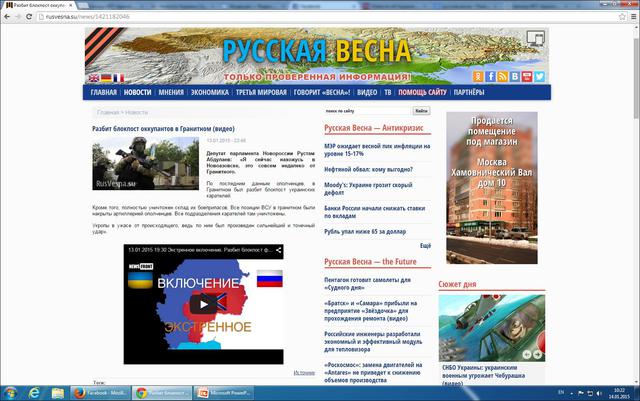Open link СНБО Украины: Чебурашка
Image resolution: width=640 pixels, height=401 pixels.
[x=484, y=375]
